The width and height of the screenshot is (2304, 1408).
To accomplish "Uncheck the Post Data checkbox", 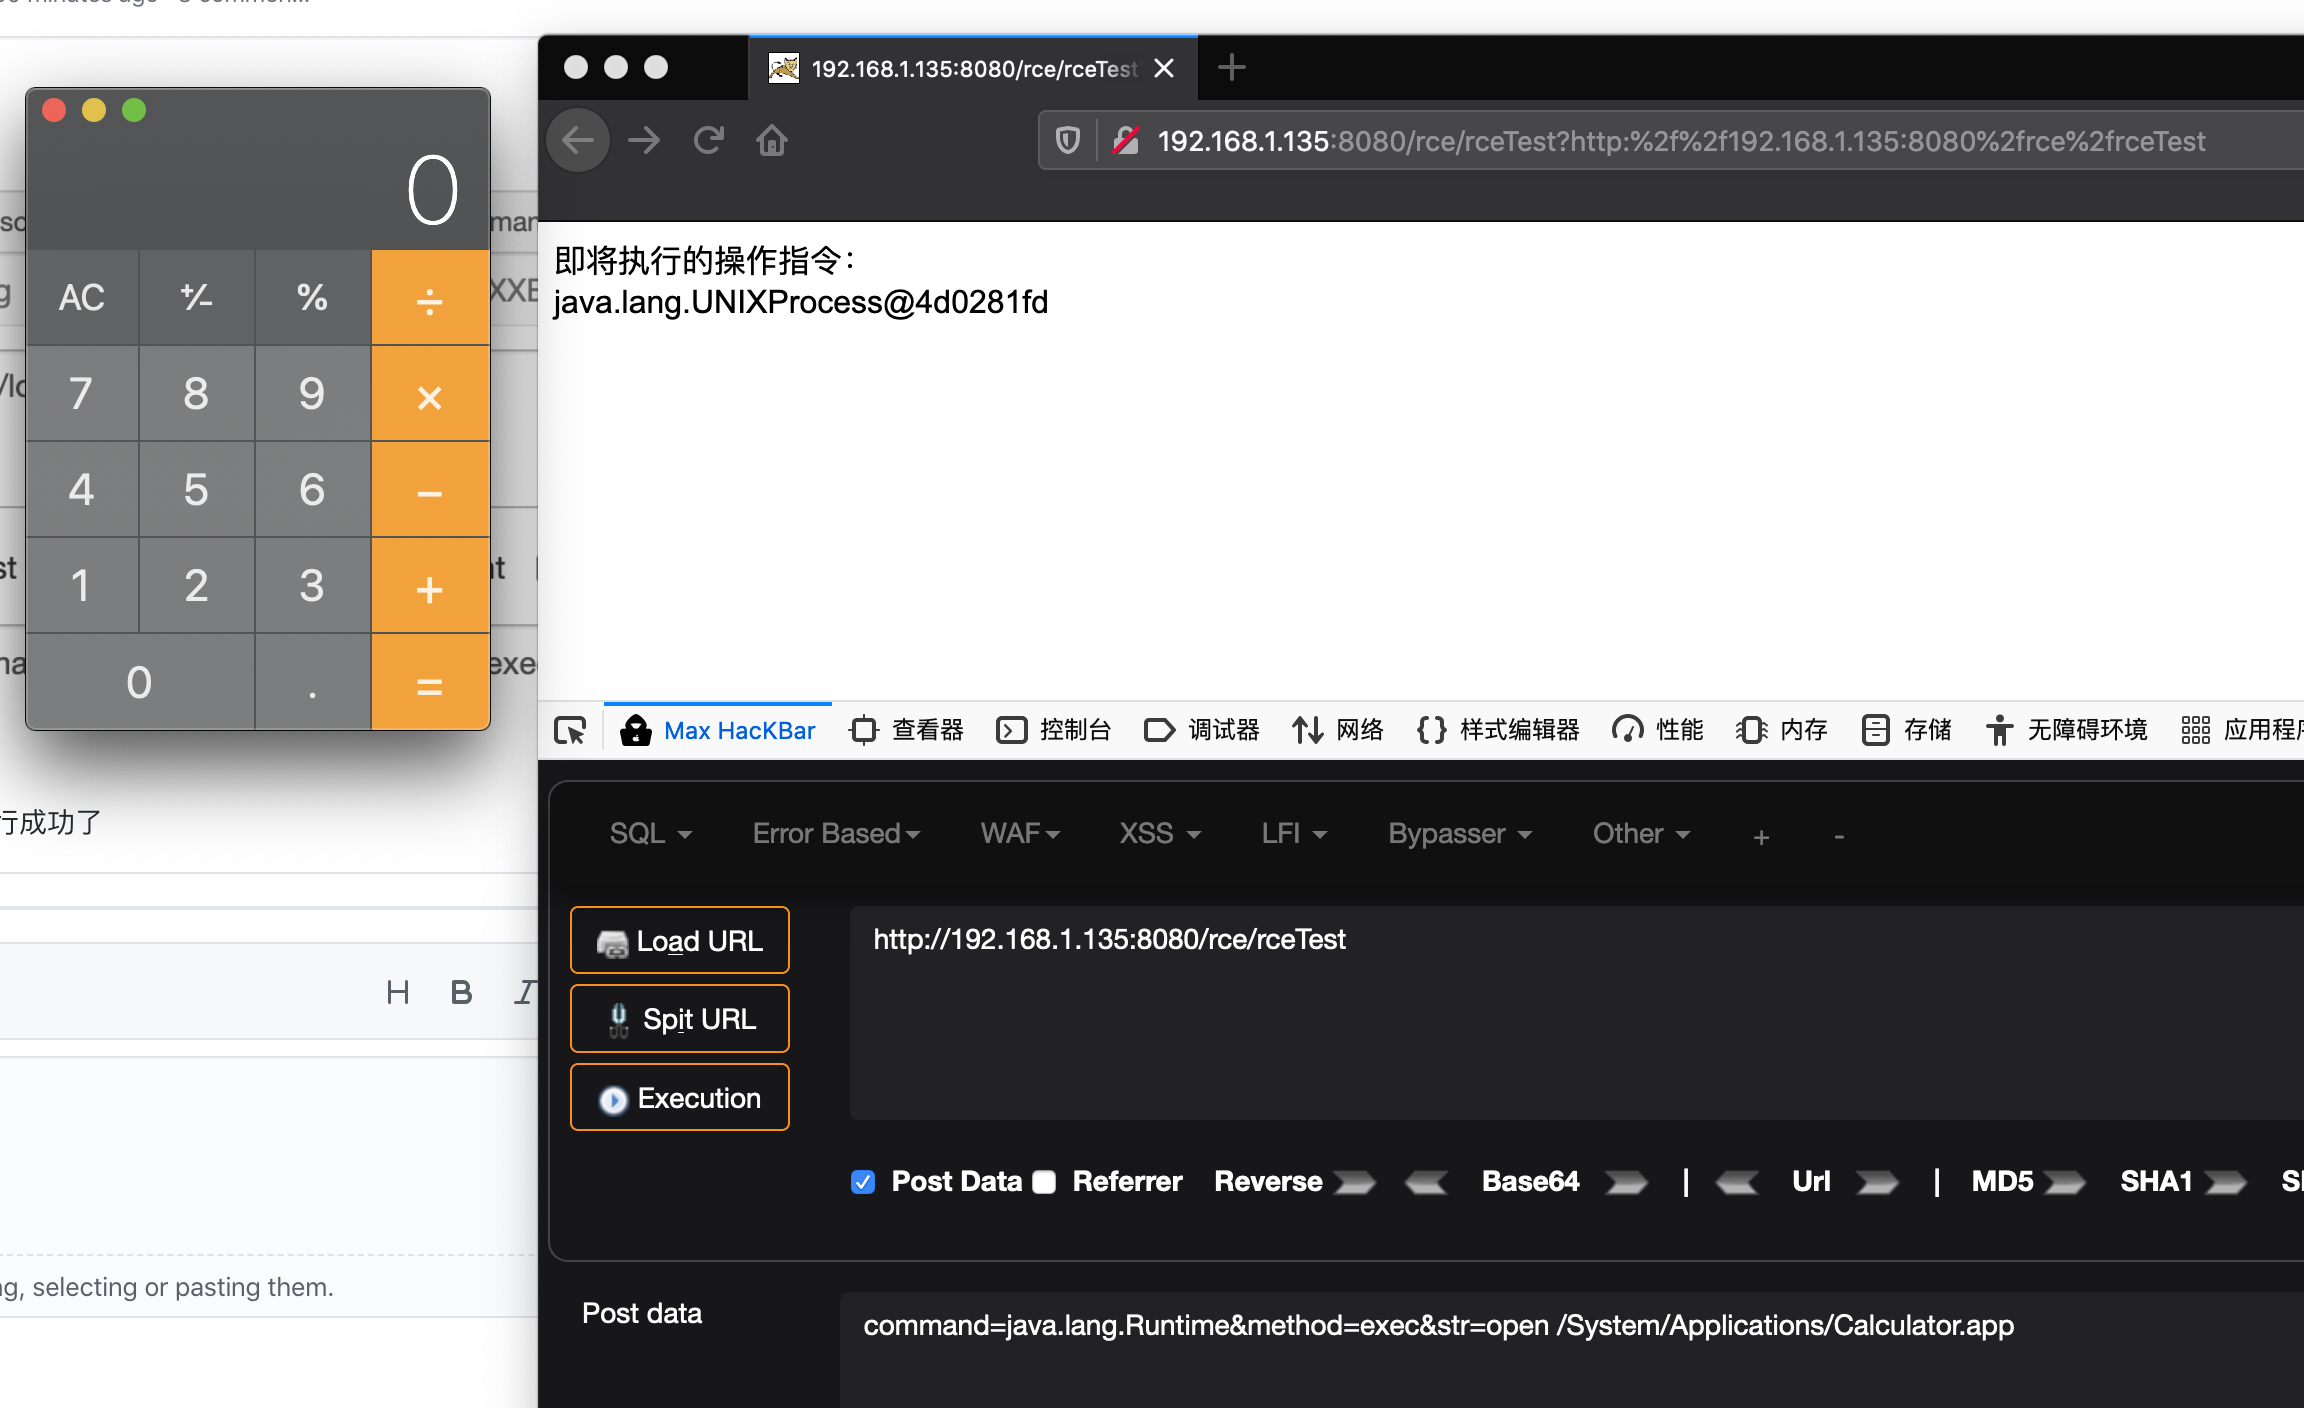I will click(x=863, y=1182).
